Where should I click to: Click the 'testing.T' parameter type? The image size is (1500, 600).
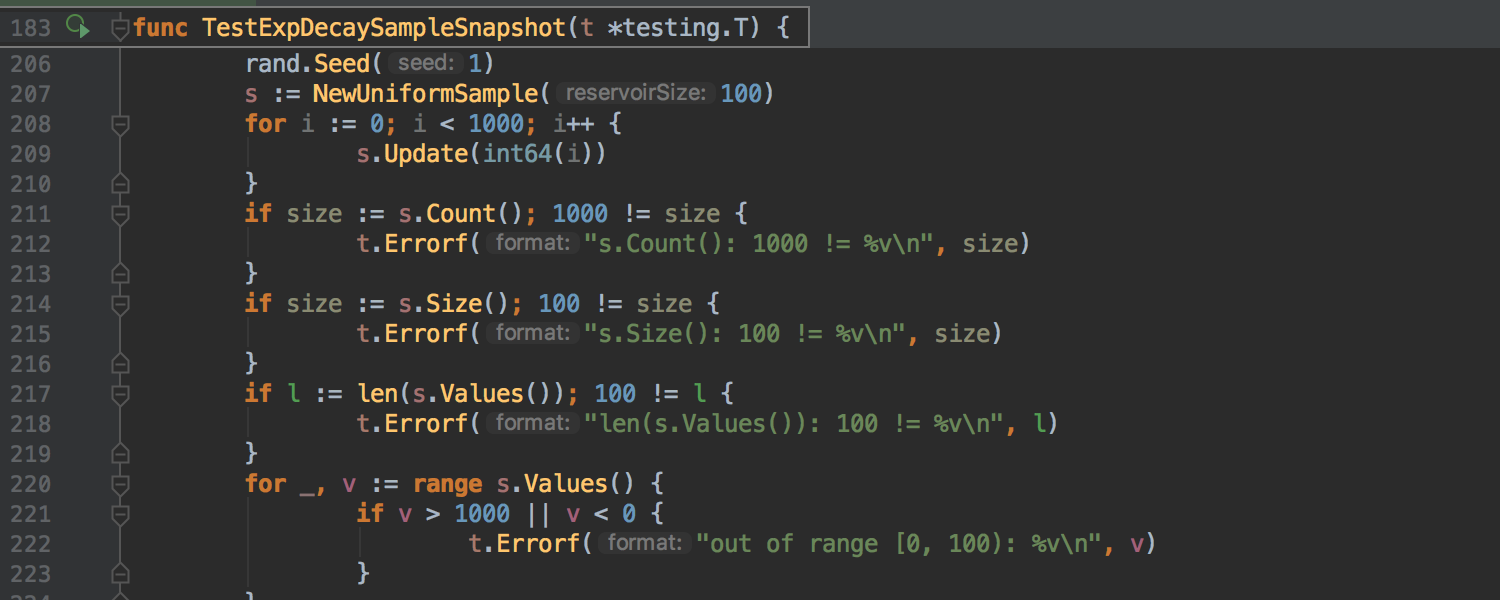685,27
